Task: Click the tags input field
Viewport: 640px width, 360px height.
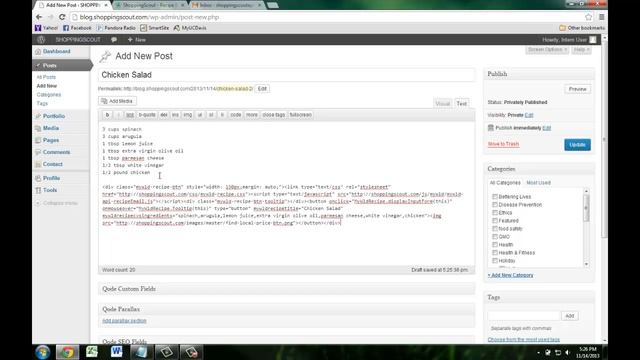Action: [524, 316]
